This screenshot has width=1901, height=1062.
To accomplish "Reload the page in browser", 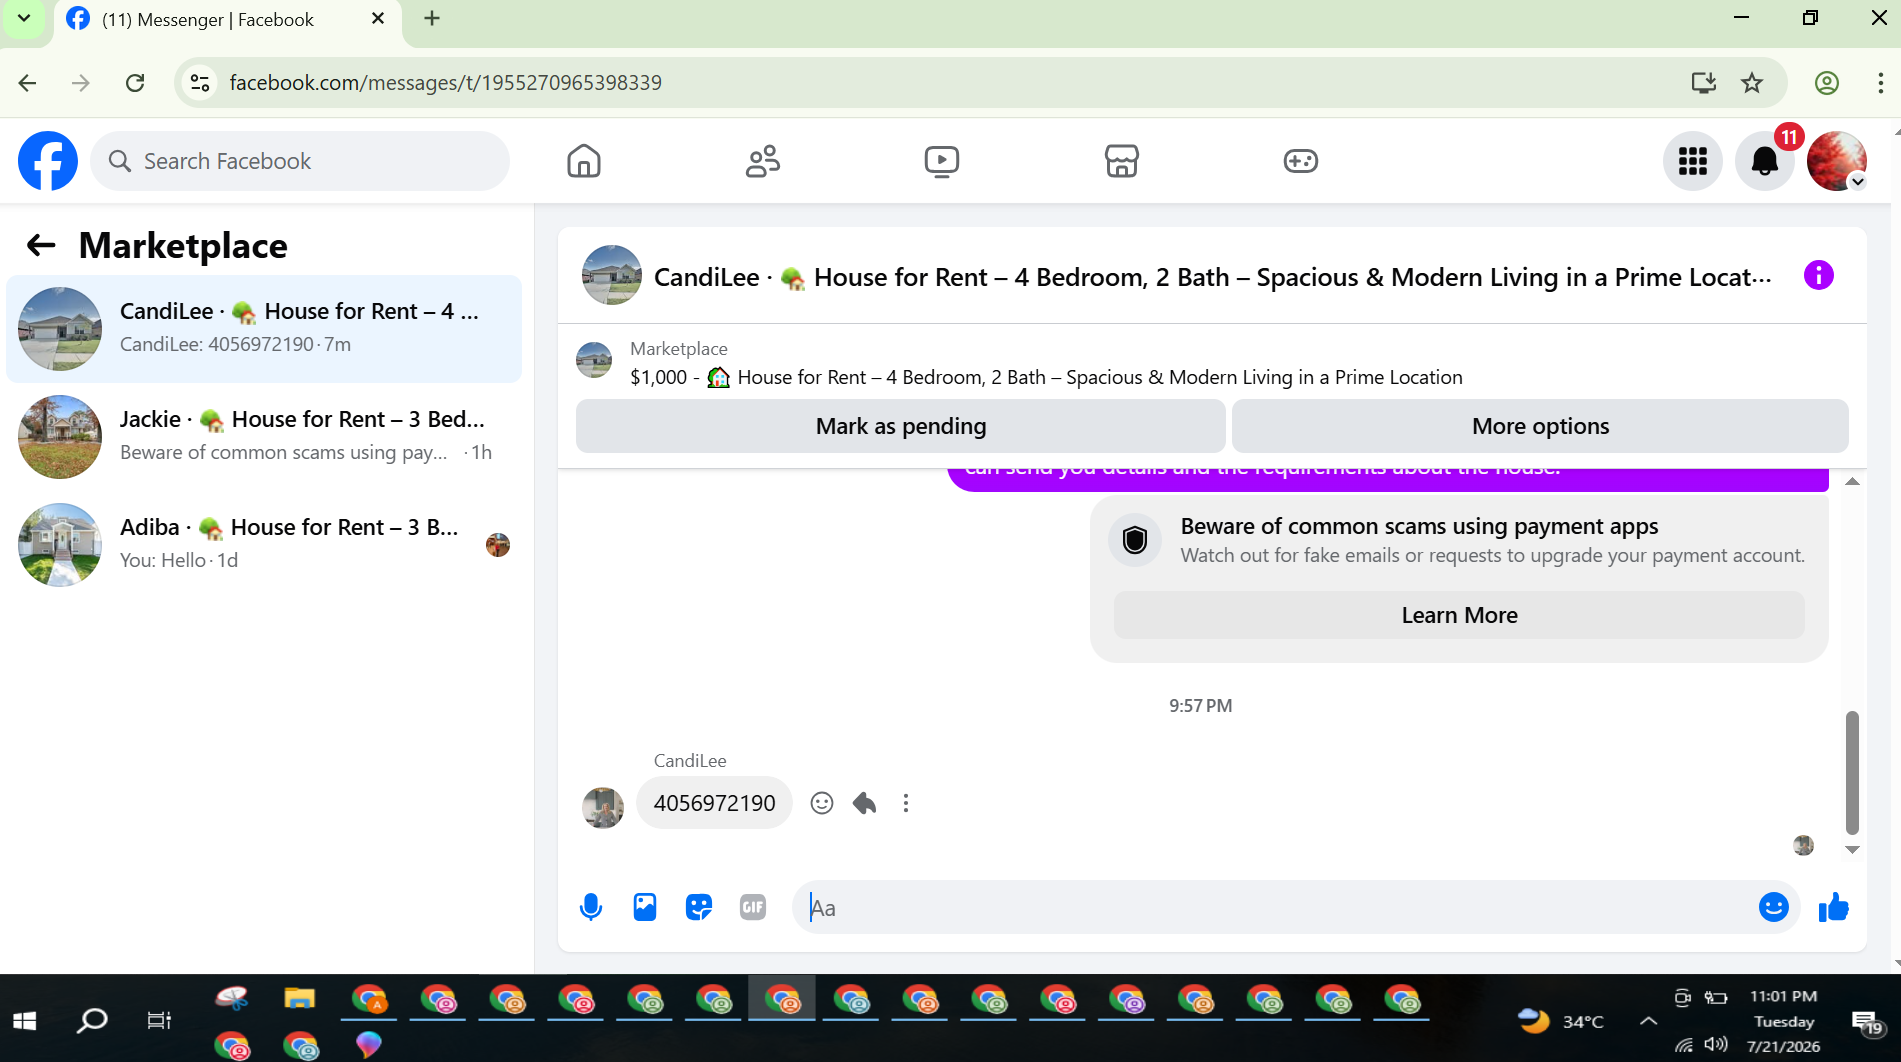I will pyautogui.click(x=135, y=83).
